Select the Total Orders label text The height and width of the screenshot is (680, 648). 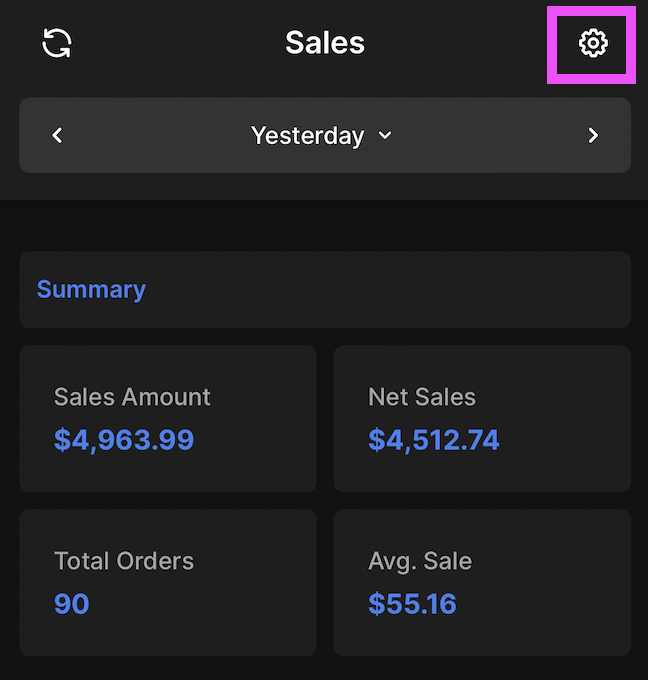tap(124, 561)
